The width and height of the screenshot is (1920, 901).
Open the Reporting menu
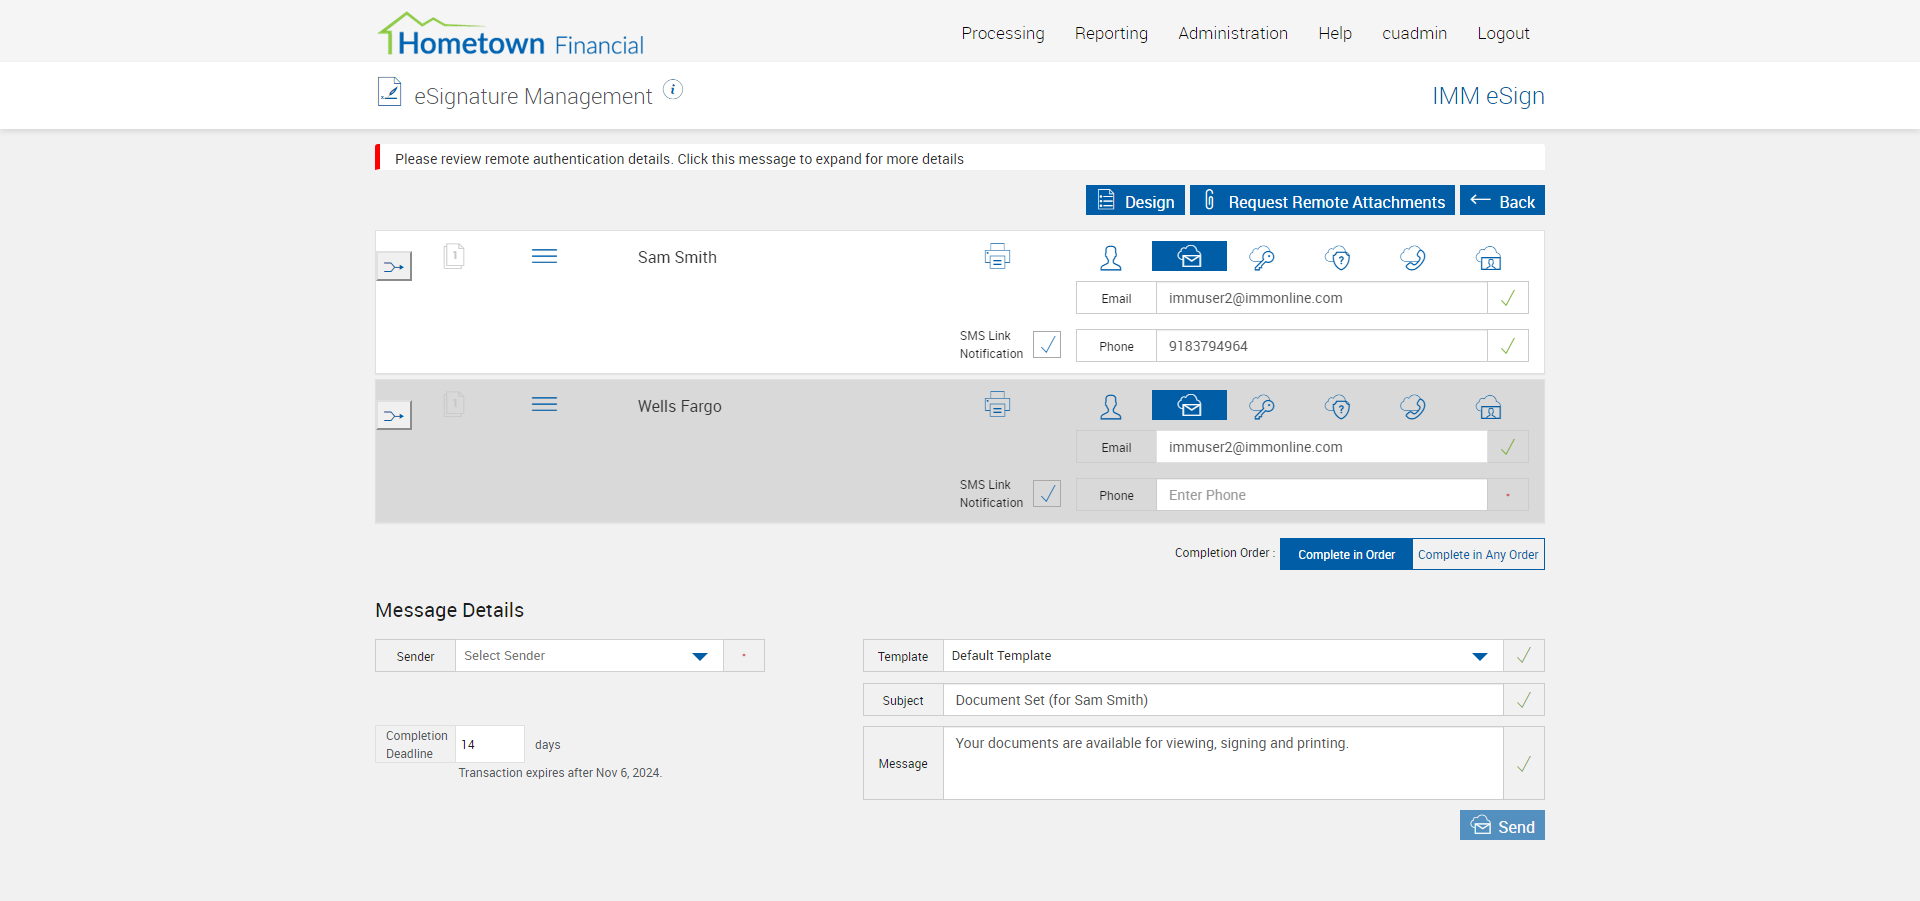tap(1111, 33)
